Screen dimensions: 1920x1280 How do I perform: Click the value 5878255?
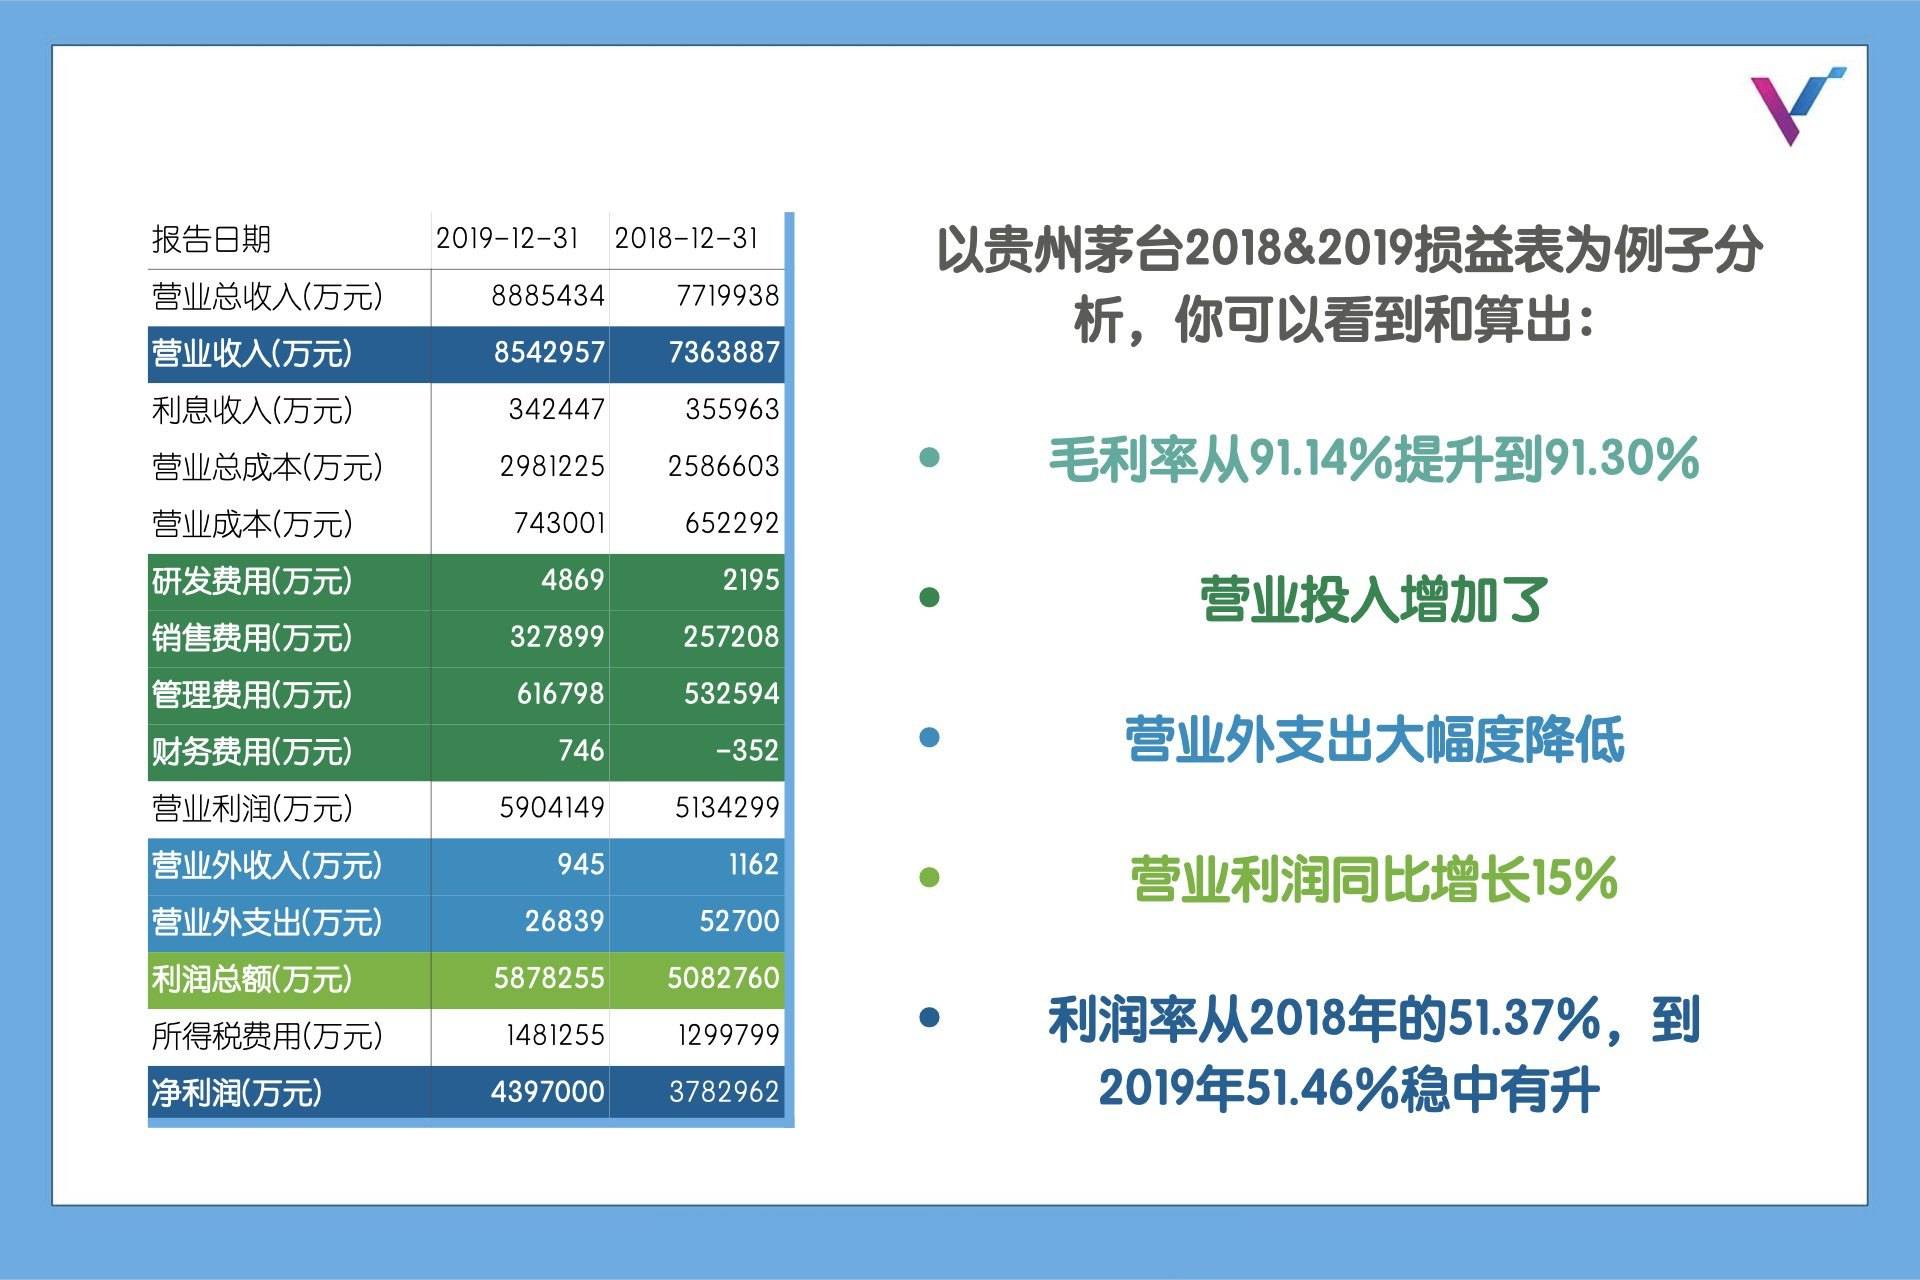(x=549, y=979)
